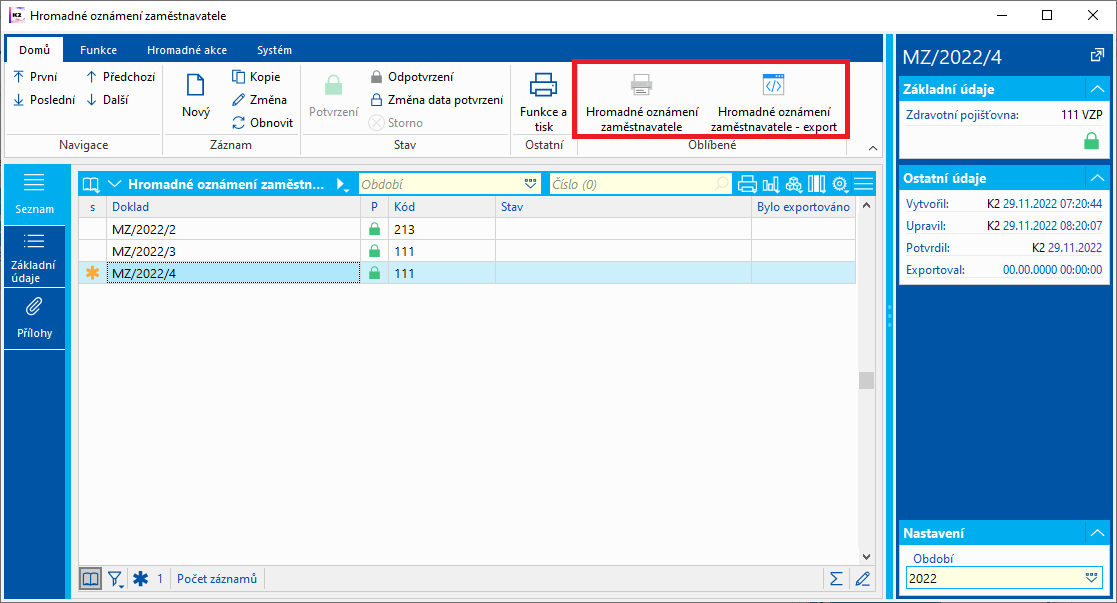Screen dimensions: 1117x603
Task: Open the Systém ribbon tab
Action: (274, 50)
